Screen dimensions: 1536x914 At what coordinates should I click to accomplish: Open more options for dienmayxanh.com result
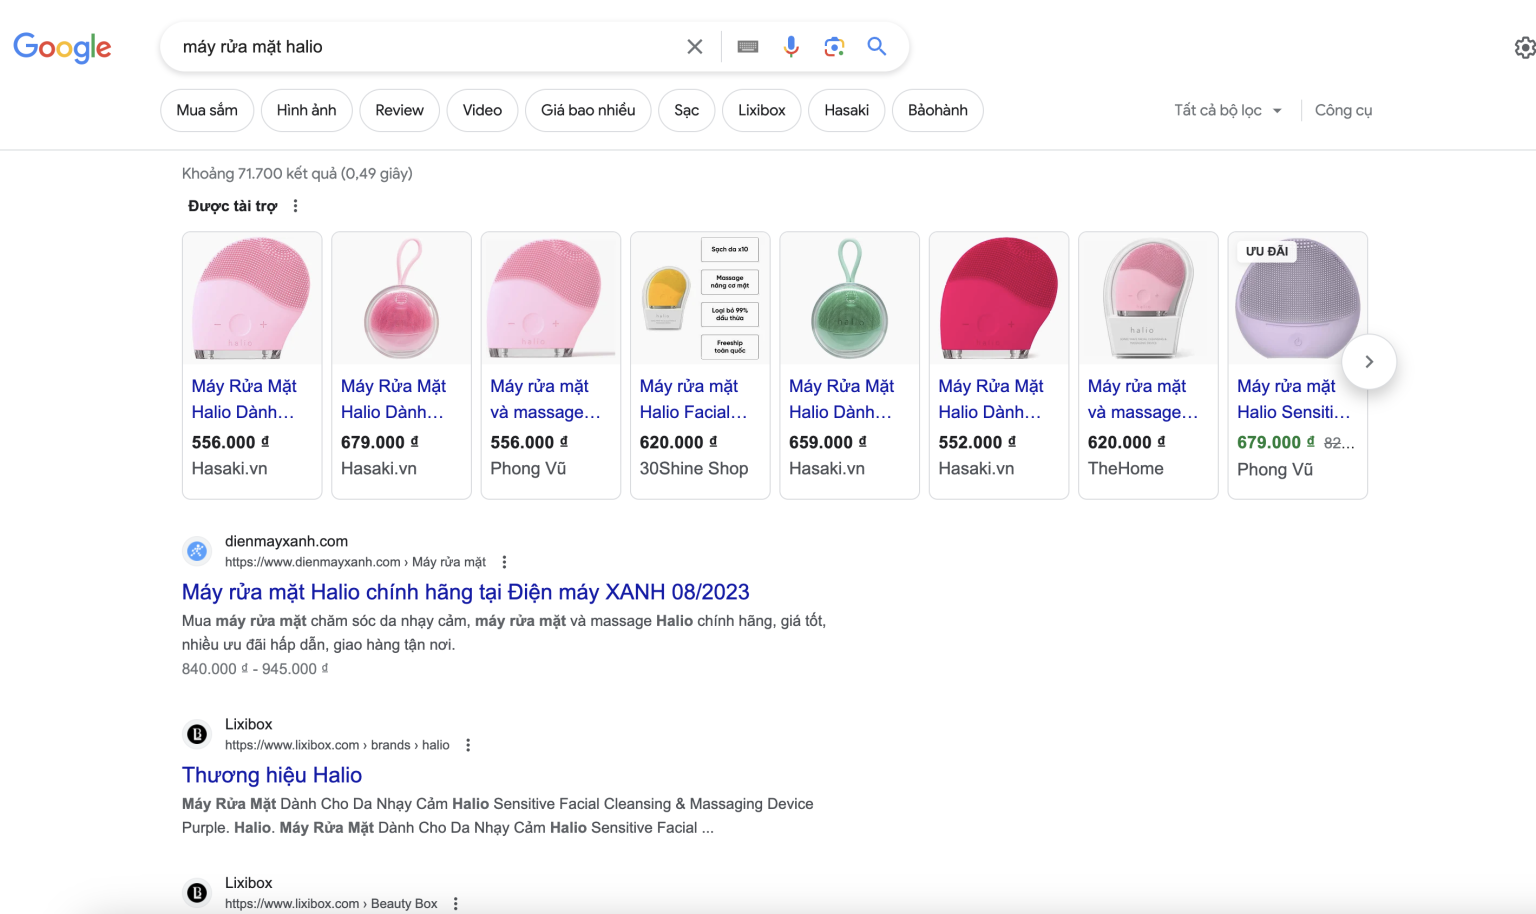(504, 562)
